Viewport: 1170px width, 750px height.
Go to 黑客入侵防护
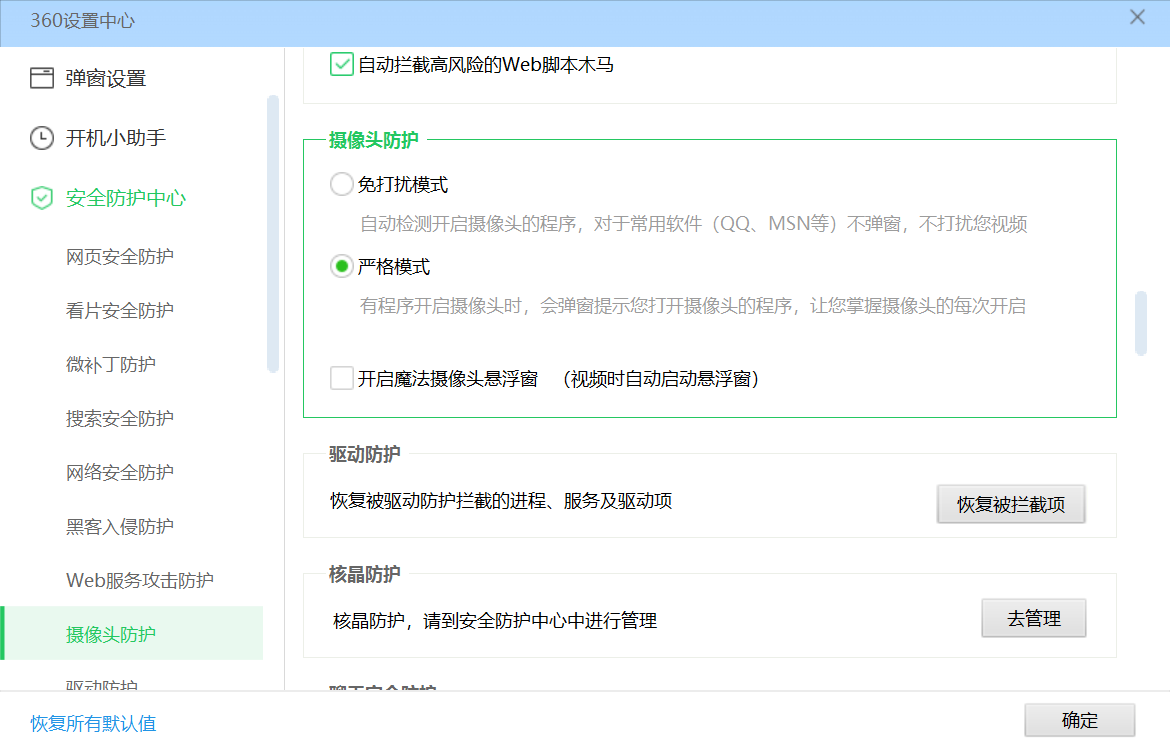[x=119, y=526]
